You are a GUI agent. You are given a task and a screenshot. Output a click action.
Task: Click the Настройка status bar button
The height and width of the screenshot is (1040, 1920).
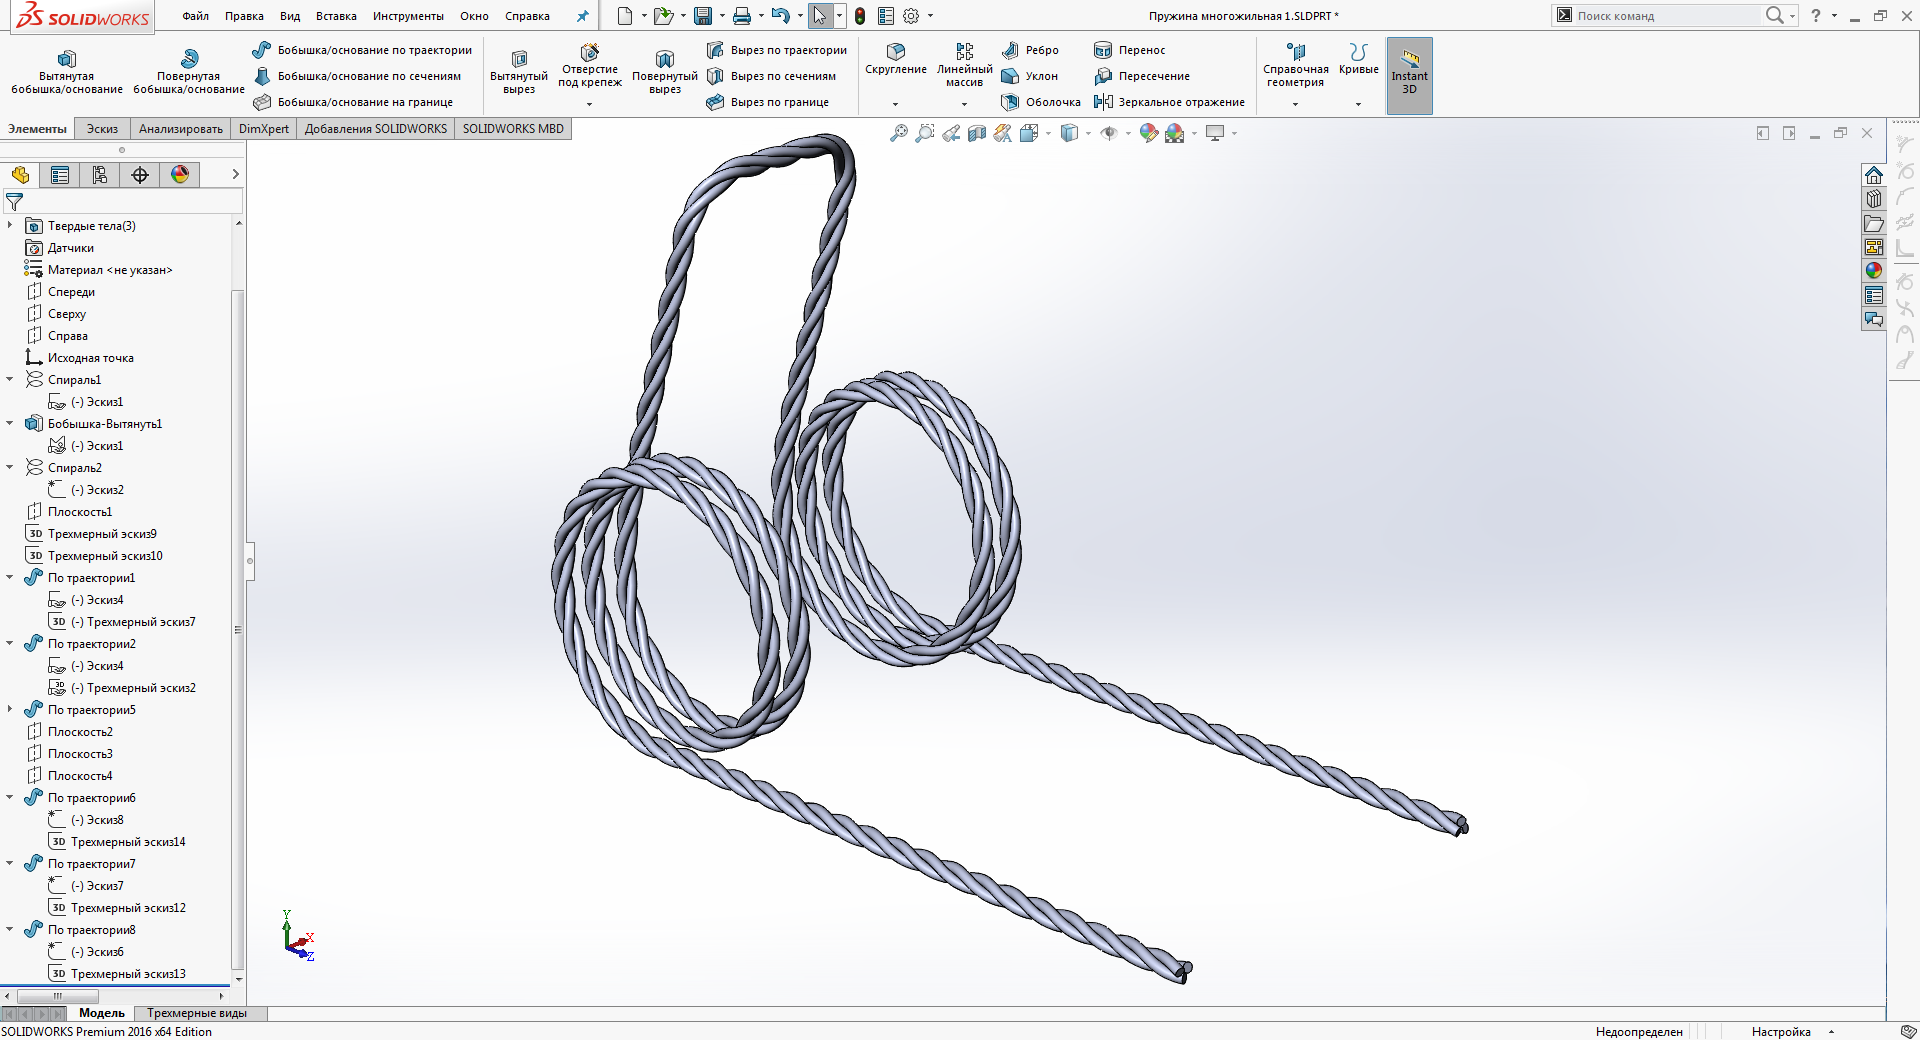[1781, 1032]
